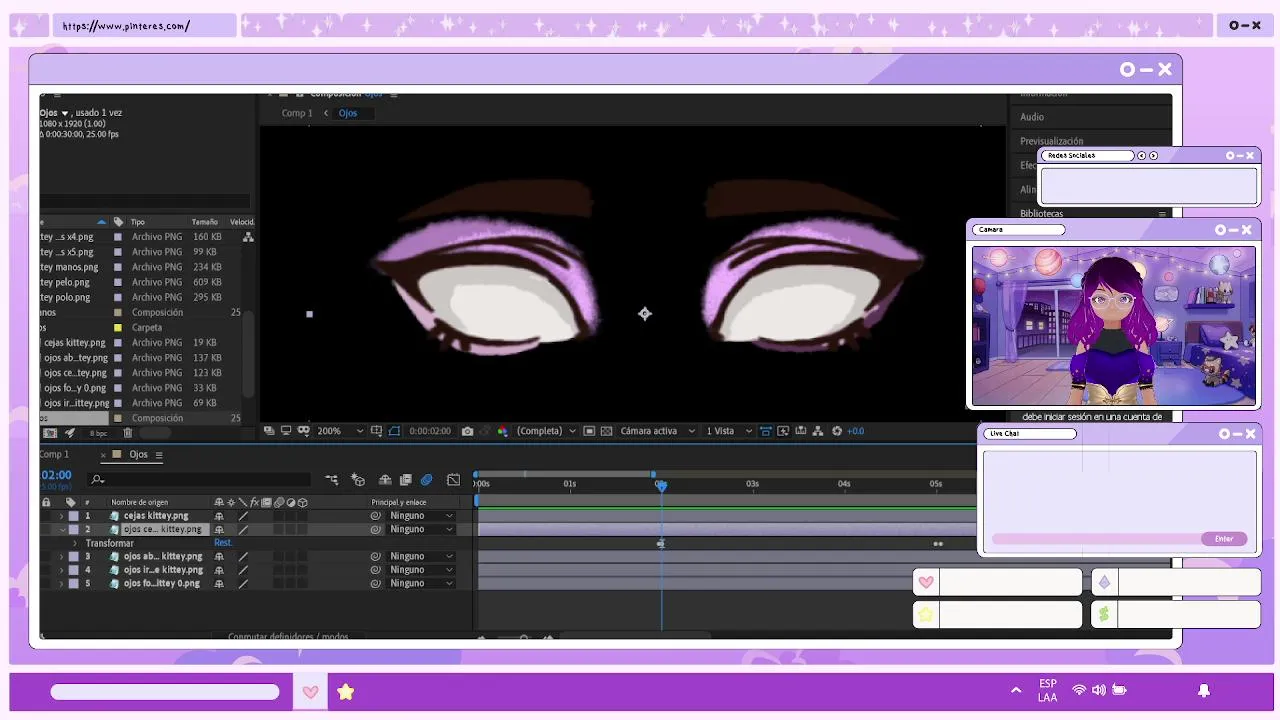Screen dimensions: 1280x720
Task: Click the current time 0:00:02:00 in viewer
Action: tap(430, 431)
